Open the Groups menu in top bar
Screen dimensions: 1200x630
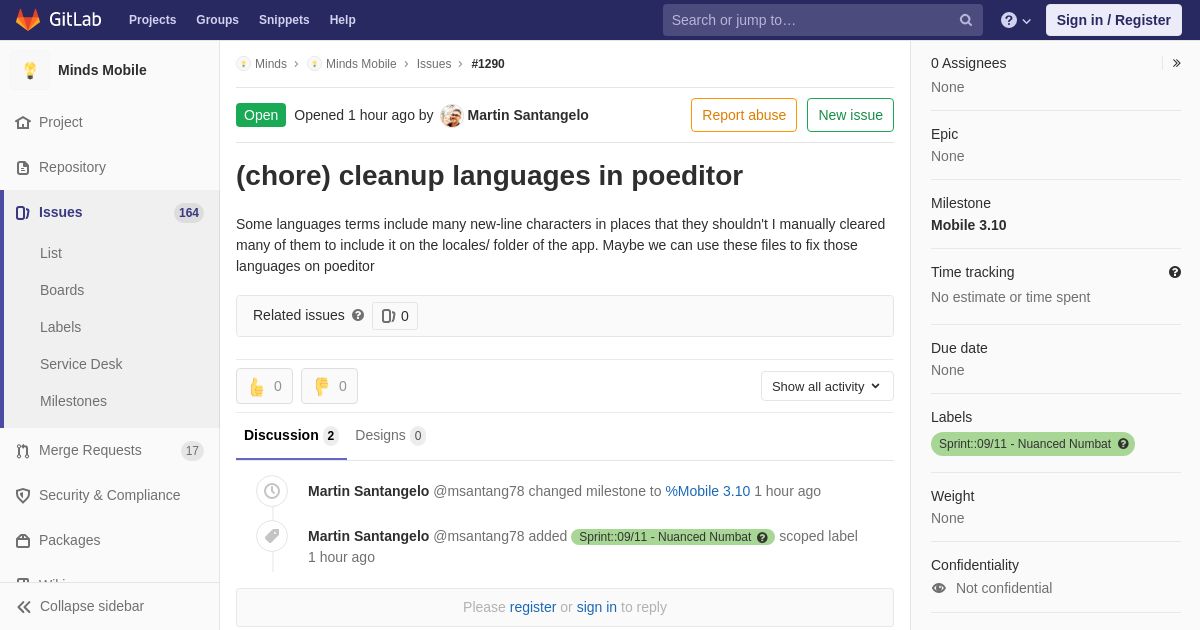217,20
